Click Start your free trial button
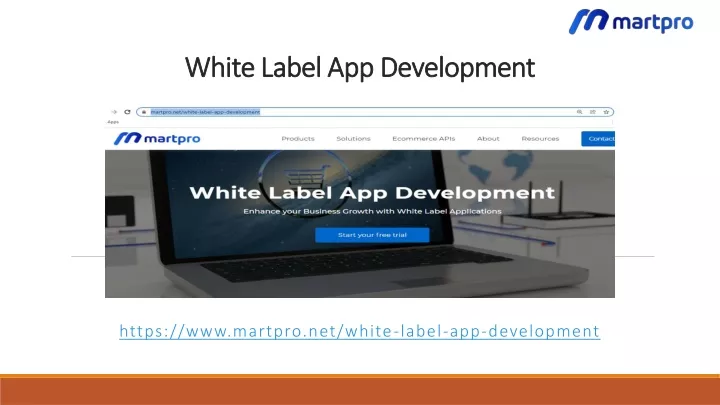This screenshot has width=720, height=405. coord(372,235)
